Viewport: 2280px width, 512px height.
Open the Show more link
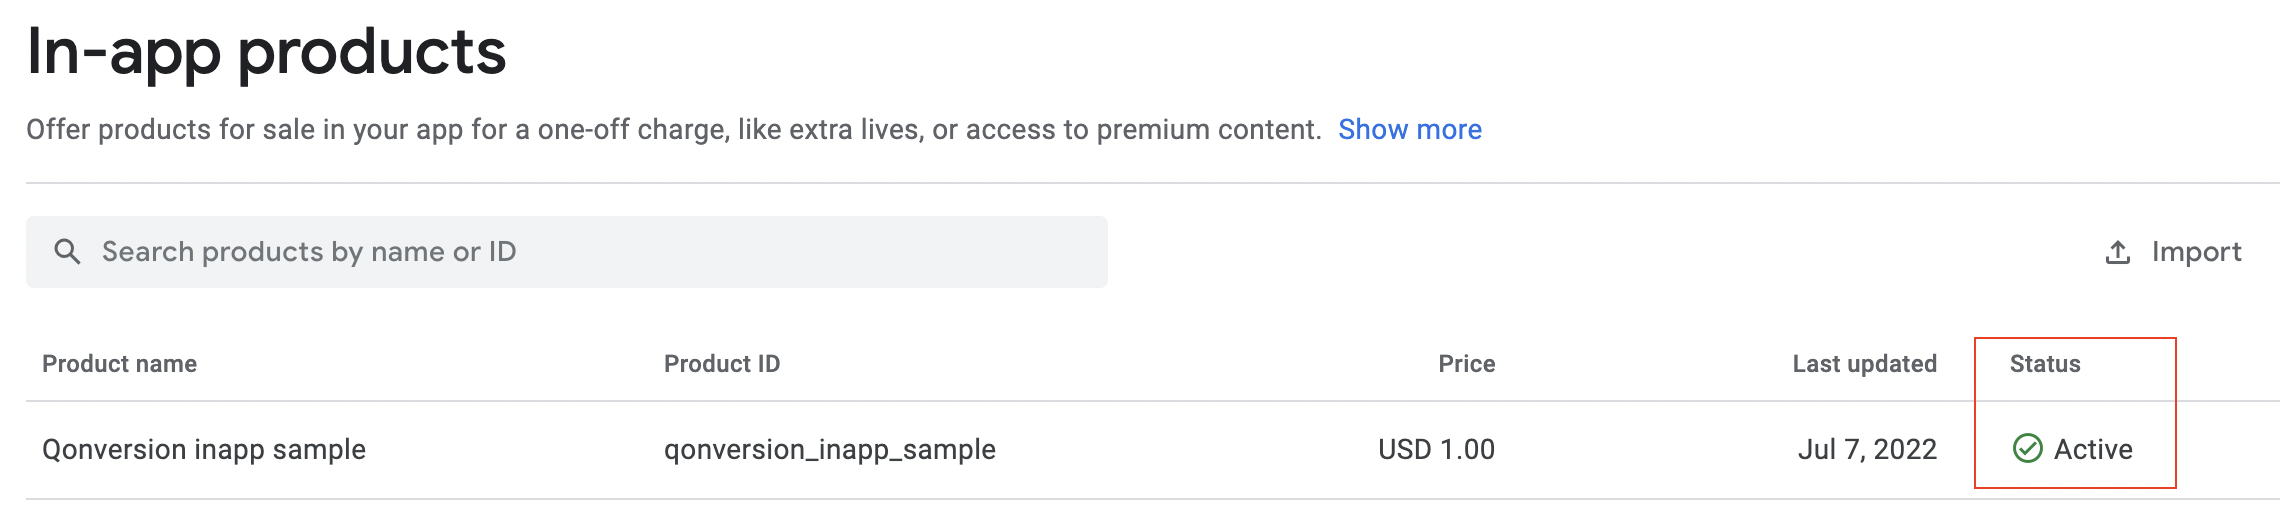(x=1409, y=130)
